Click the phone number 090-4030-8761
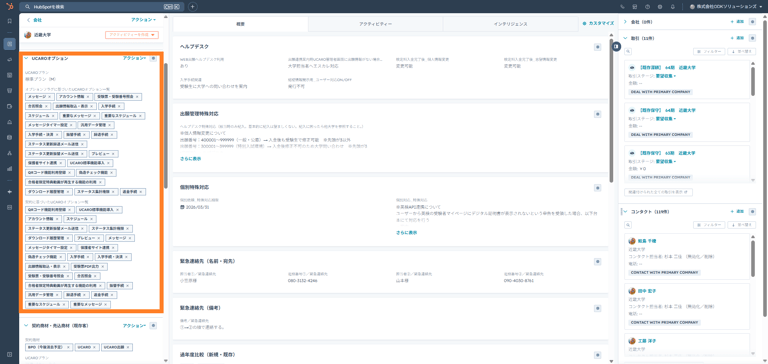This screenshot has width=768, height=364. click(518, 281)
